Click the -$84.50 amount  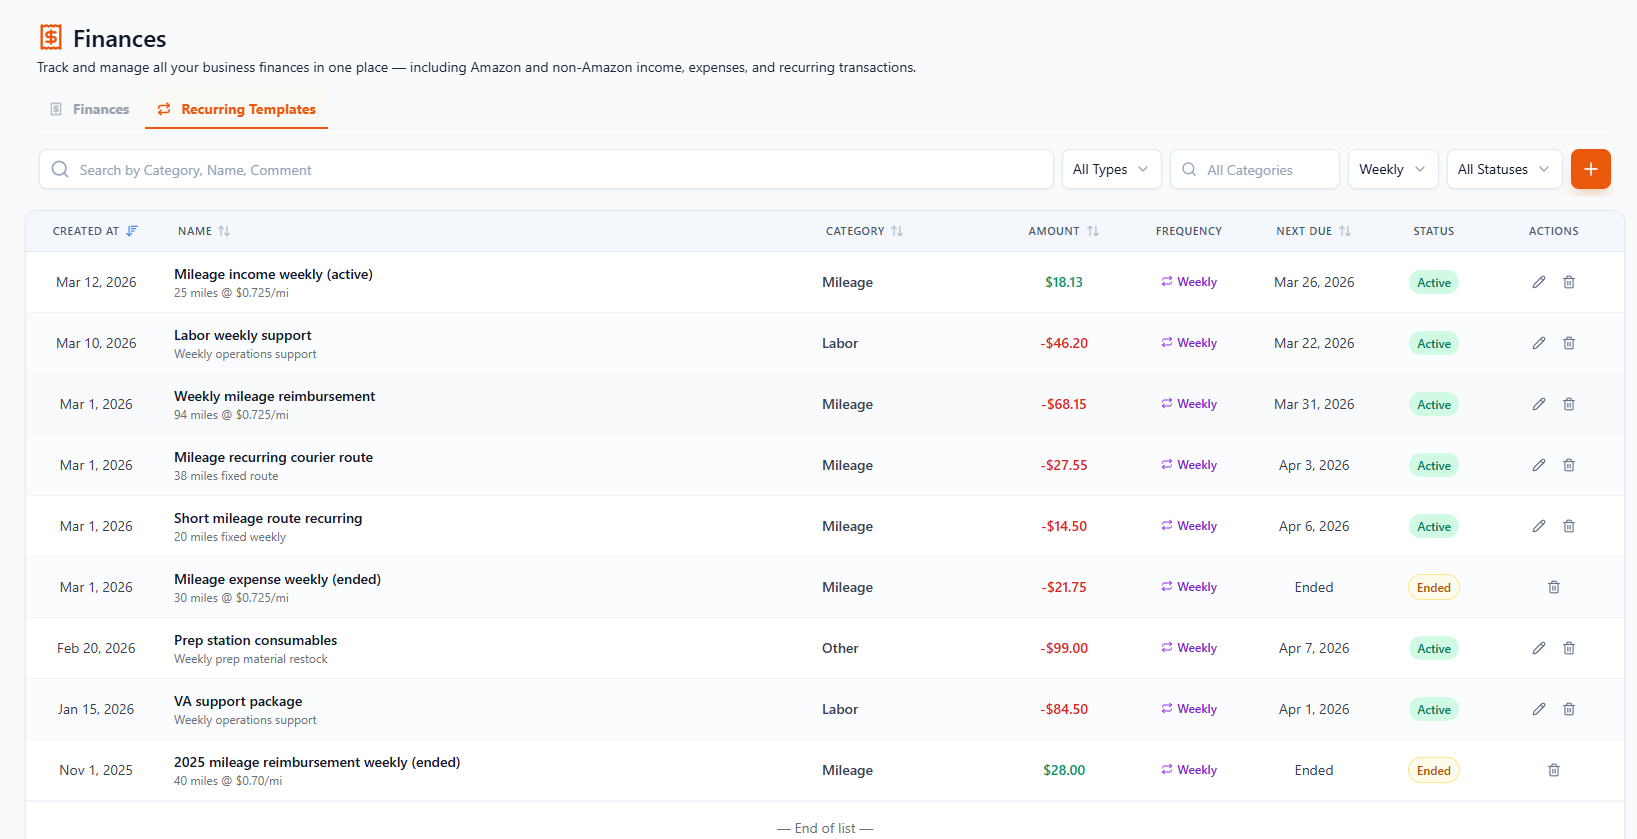[1064, 709]
